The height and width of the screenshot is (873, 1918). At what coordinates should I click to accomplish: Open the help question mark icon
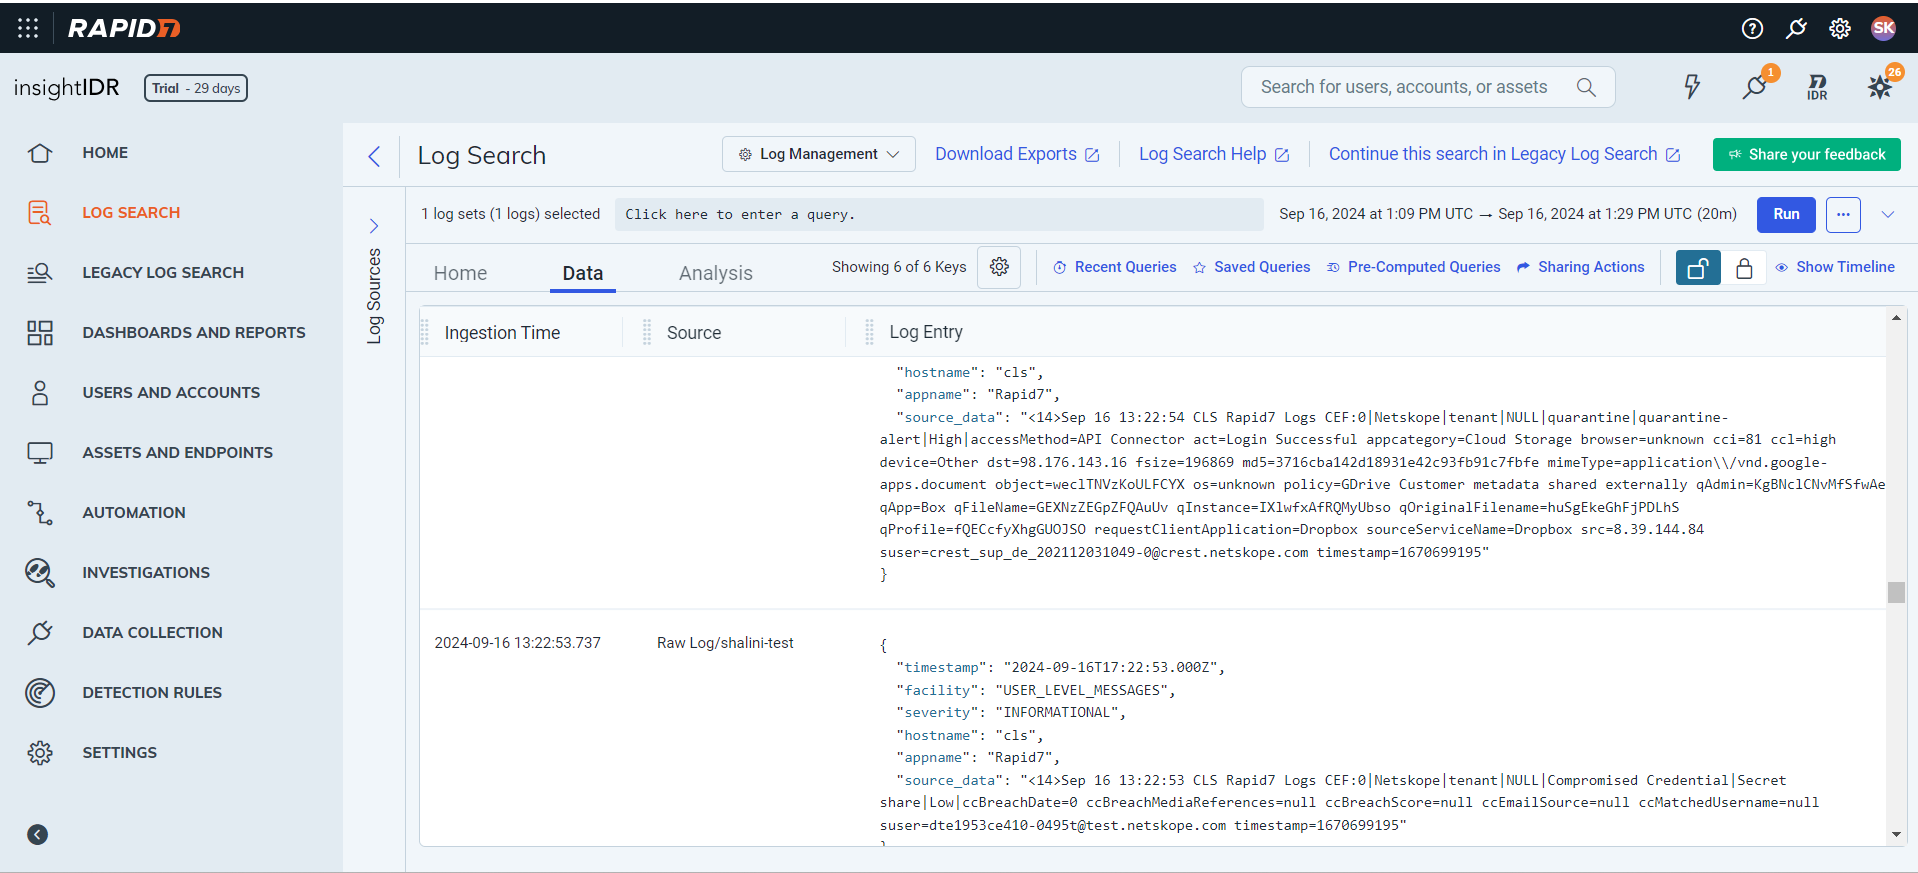(x=1752, y=28)
